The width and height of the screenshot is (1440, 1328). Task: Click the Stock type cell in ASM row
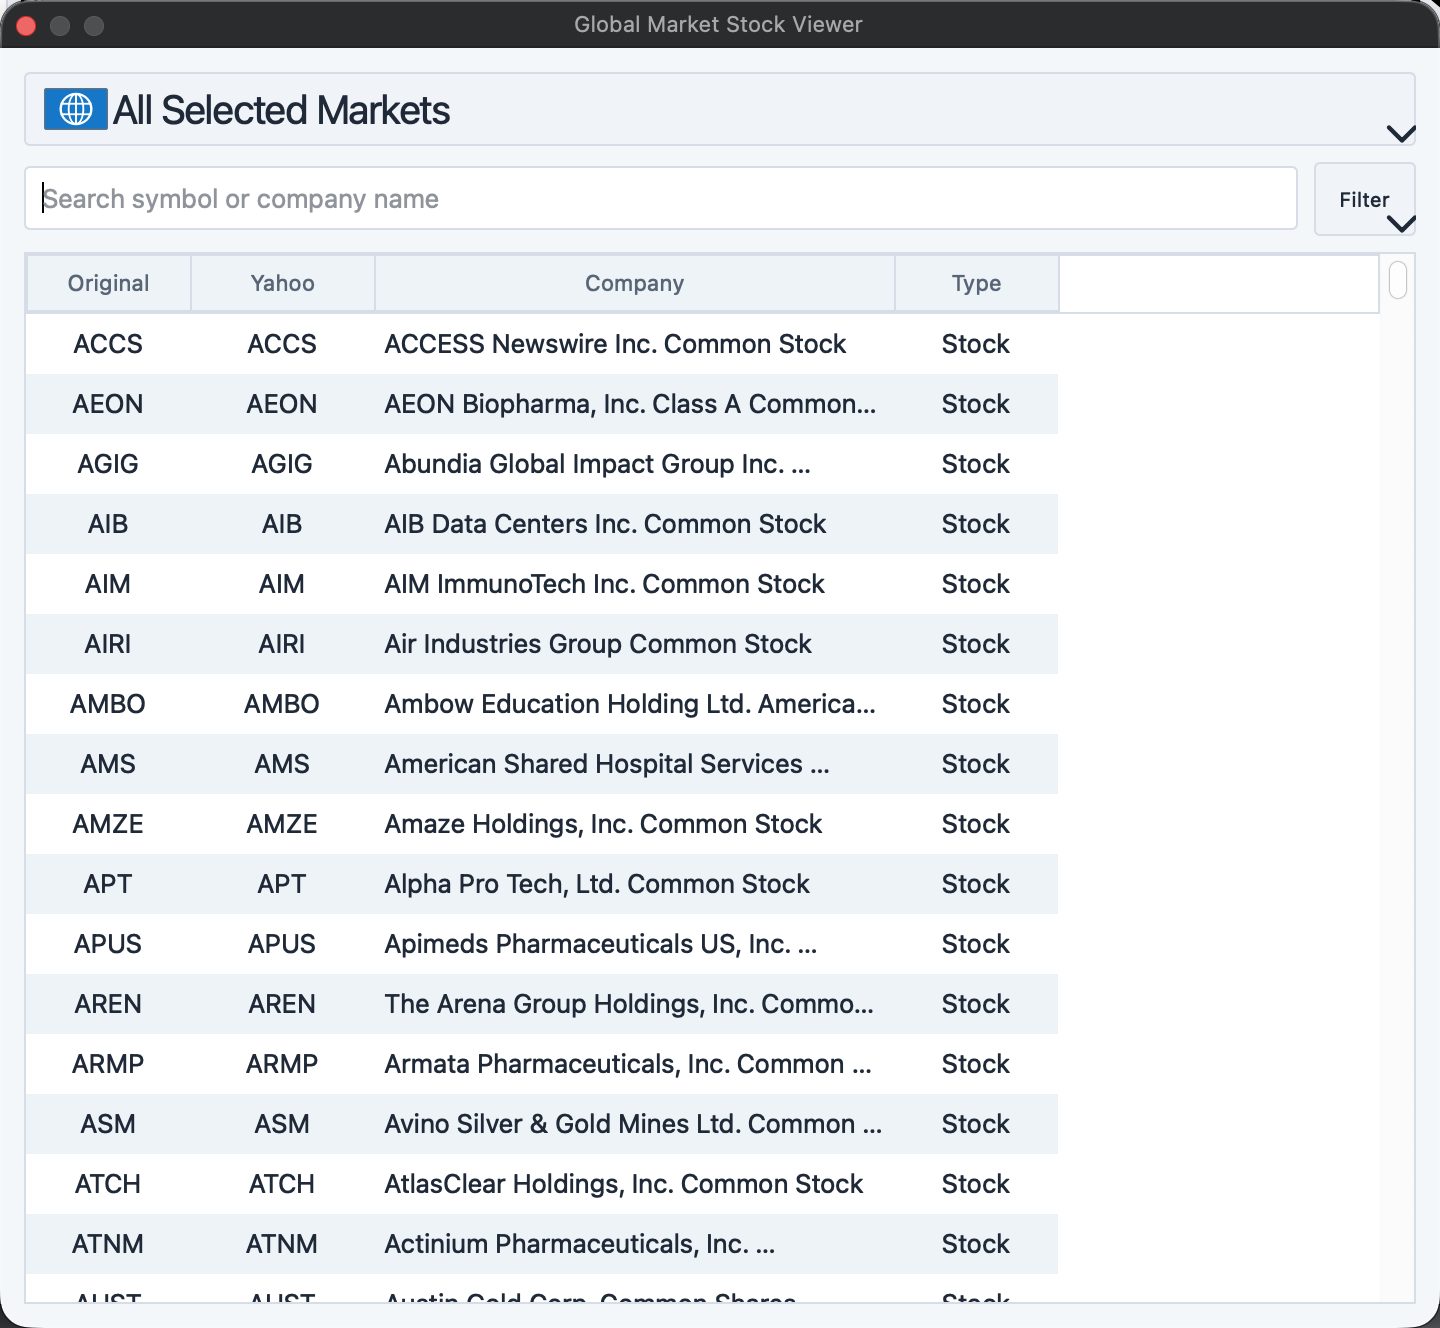coord(976,1124)
